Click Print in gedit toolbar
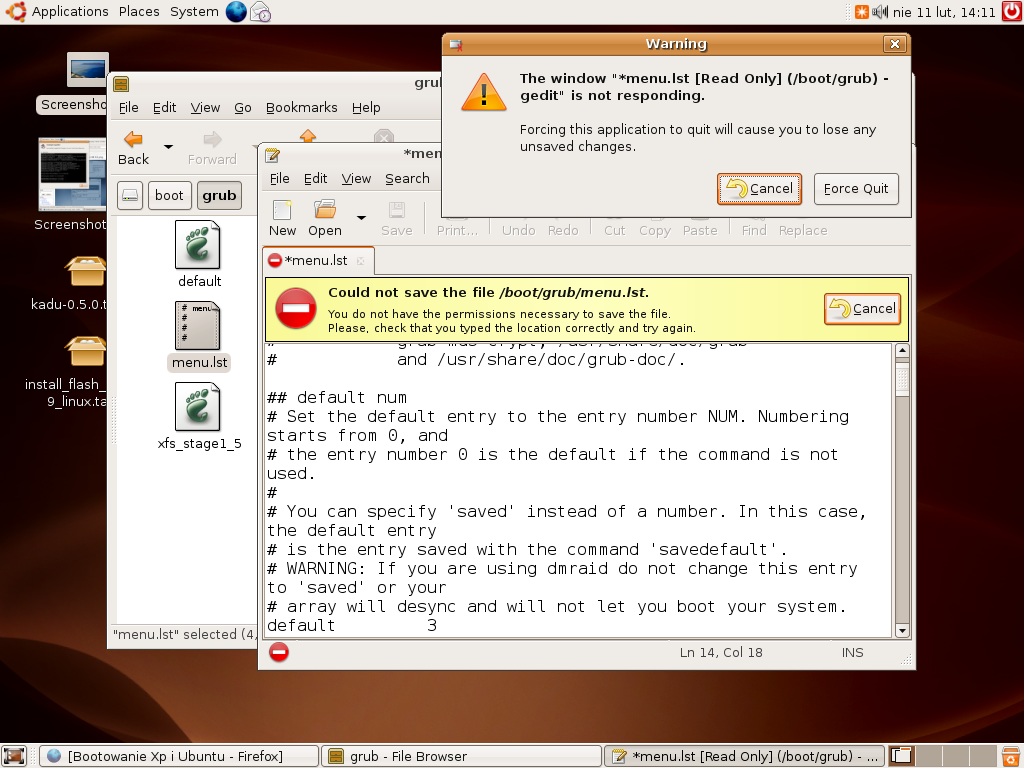This screenshot has height=768, width=1024. click(457, 230)
